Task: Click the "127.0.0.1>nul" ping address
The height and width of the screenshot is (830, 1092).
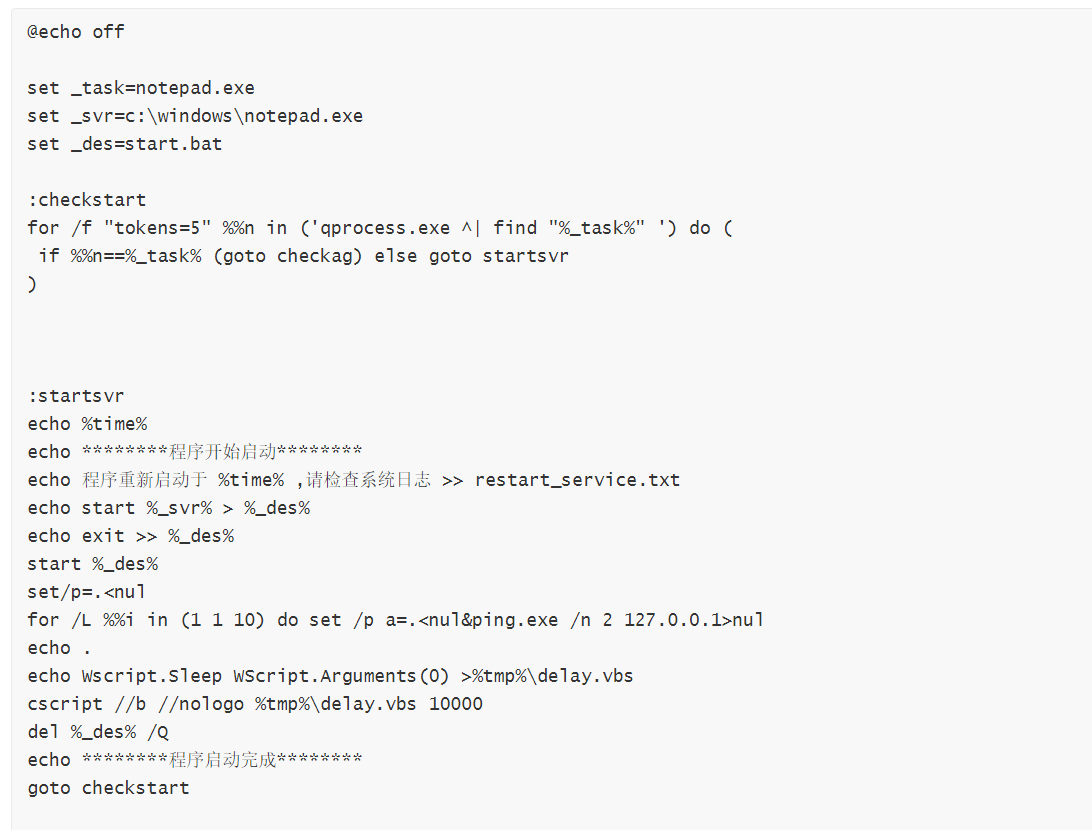Action: 694,620
